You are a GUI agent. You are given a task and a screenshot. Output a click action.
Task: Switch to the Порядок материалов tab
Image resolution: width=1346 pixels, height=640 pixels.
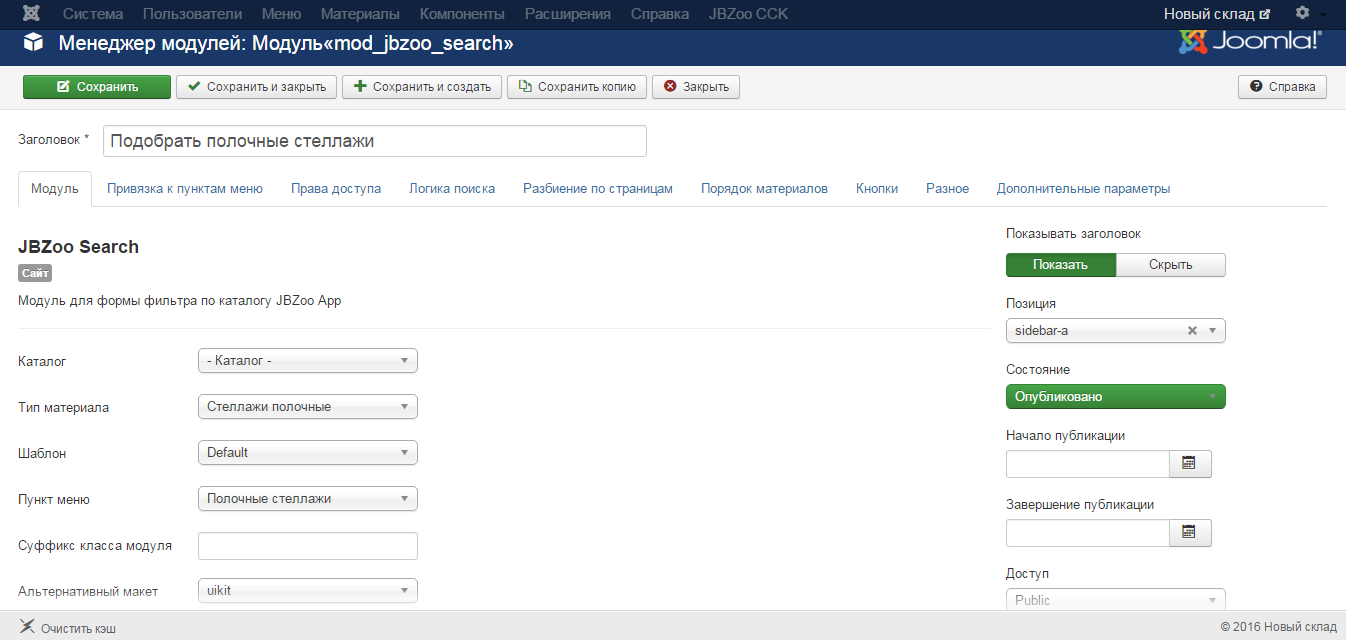pos(764,188)
